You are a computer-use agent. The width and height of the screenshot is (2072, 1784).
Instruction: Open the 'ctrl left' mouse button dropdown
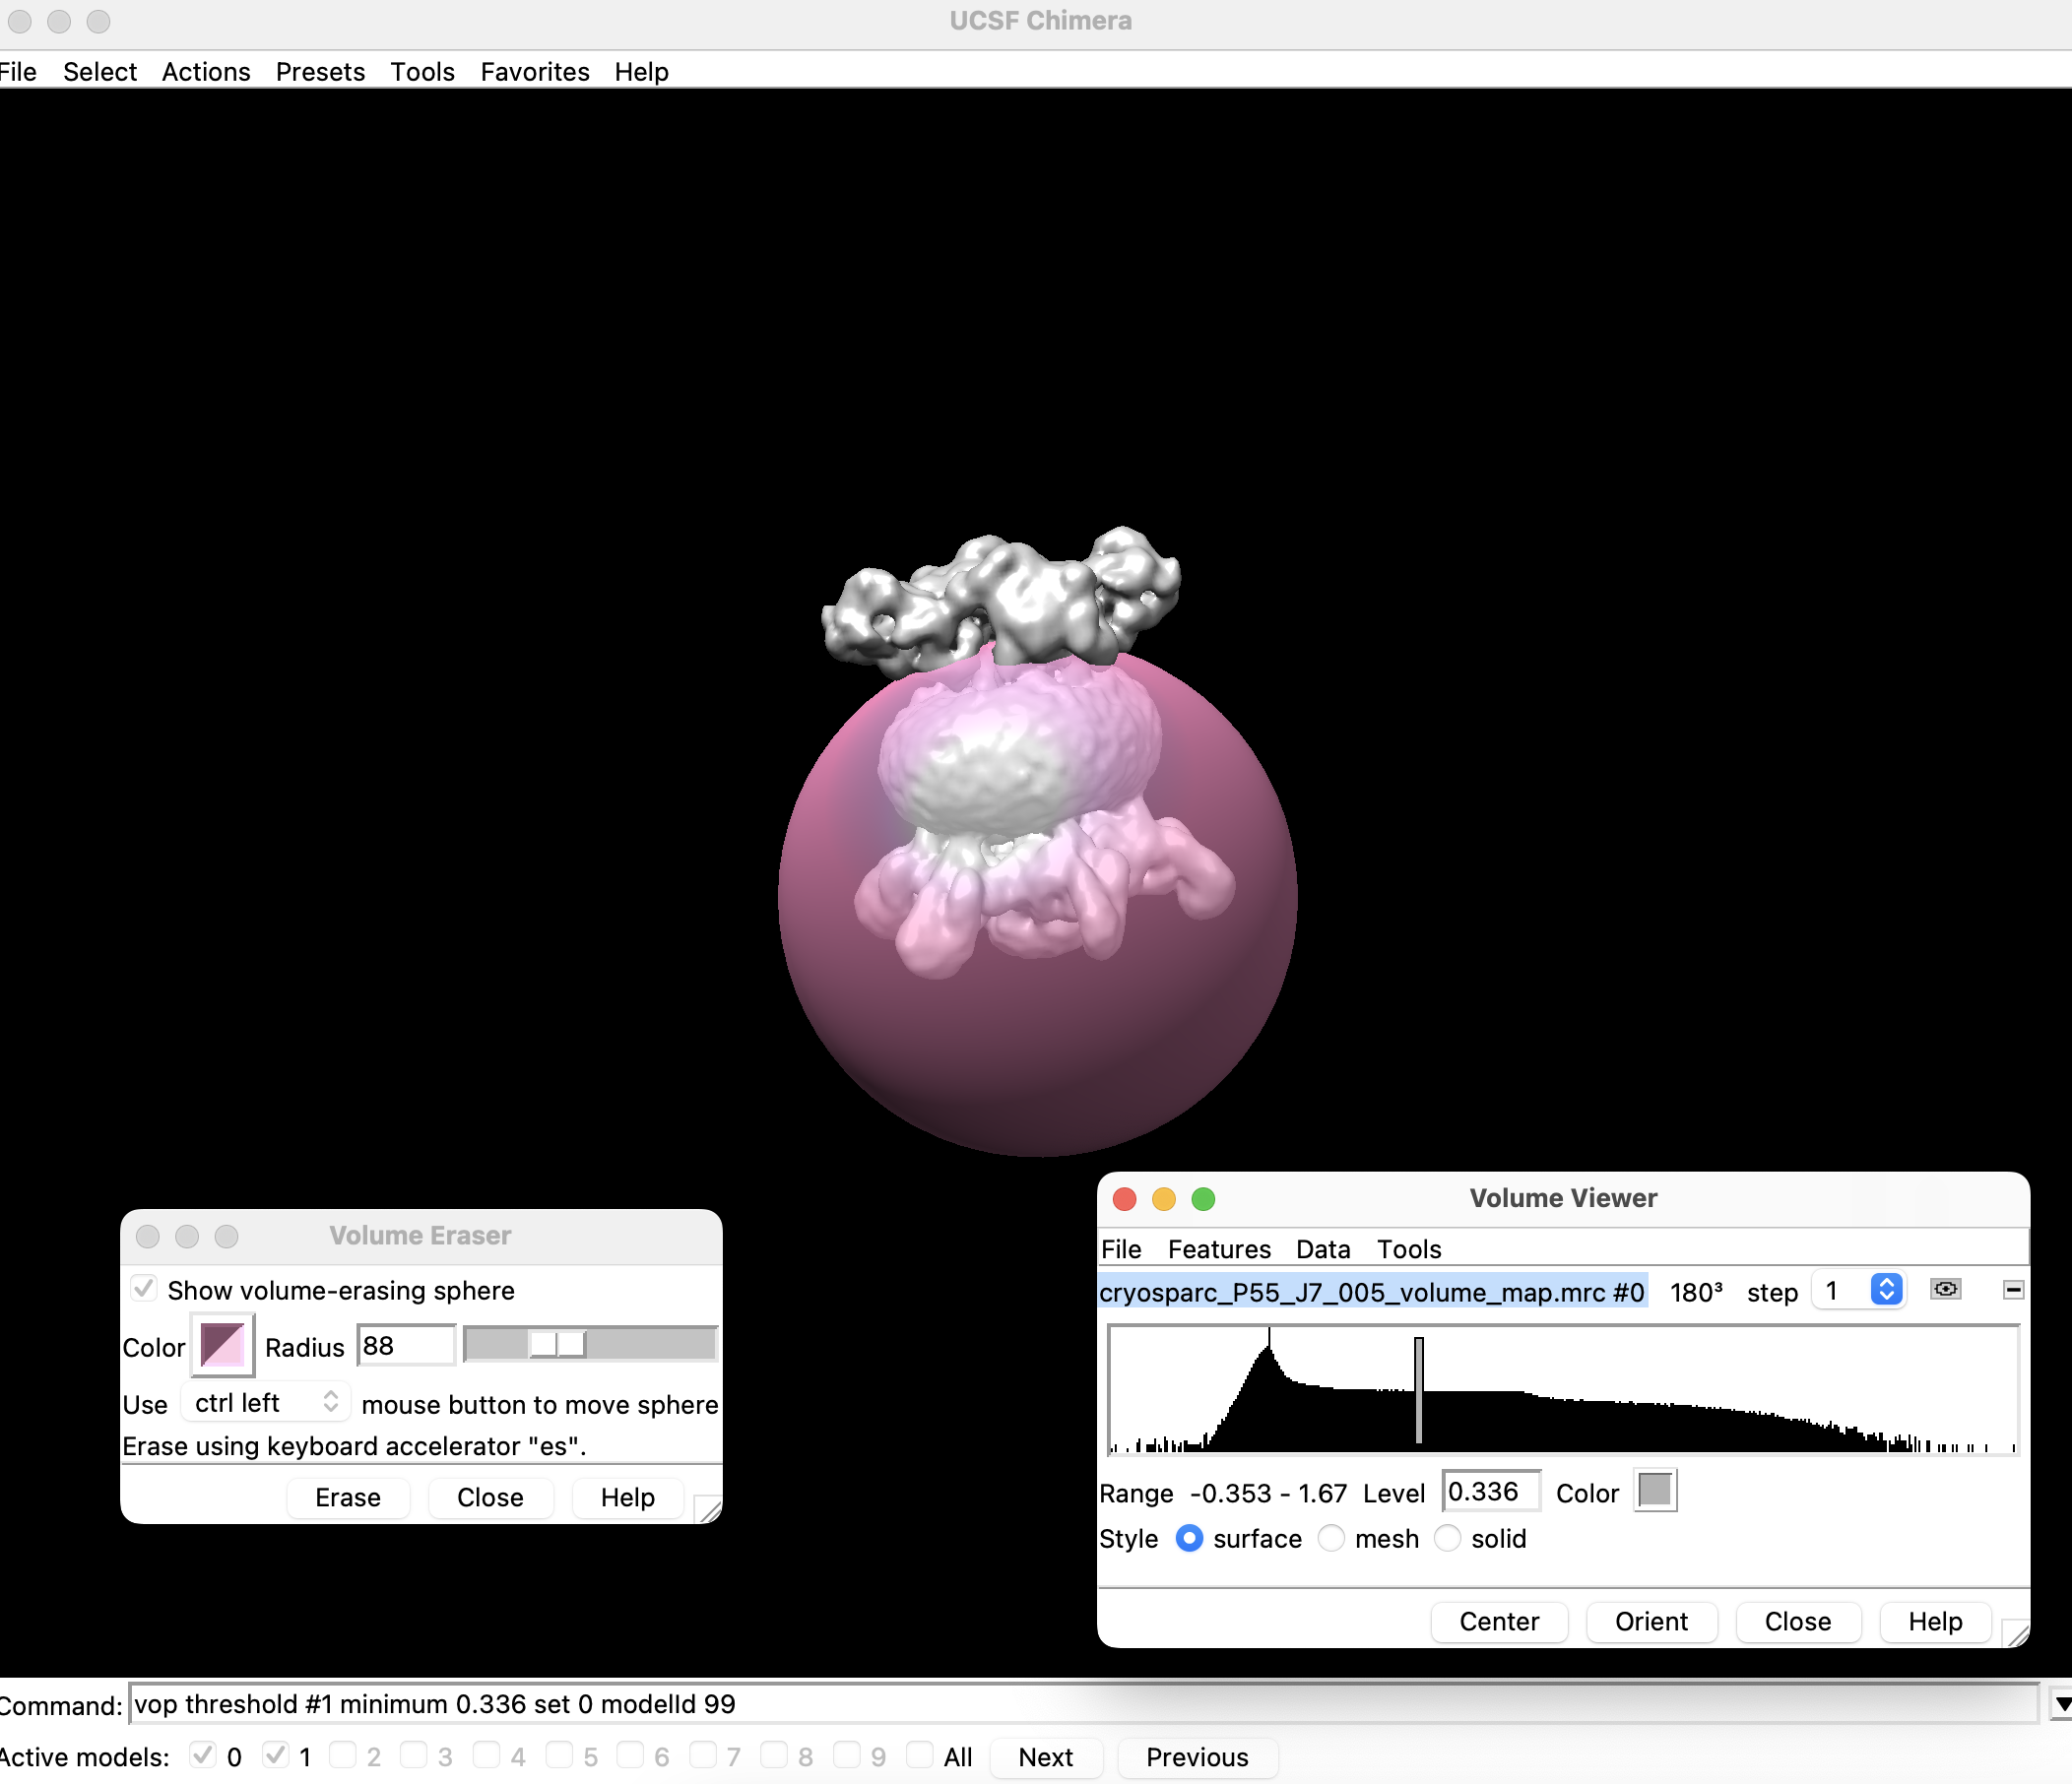coord(264,1402)
